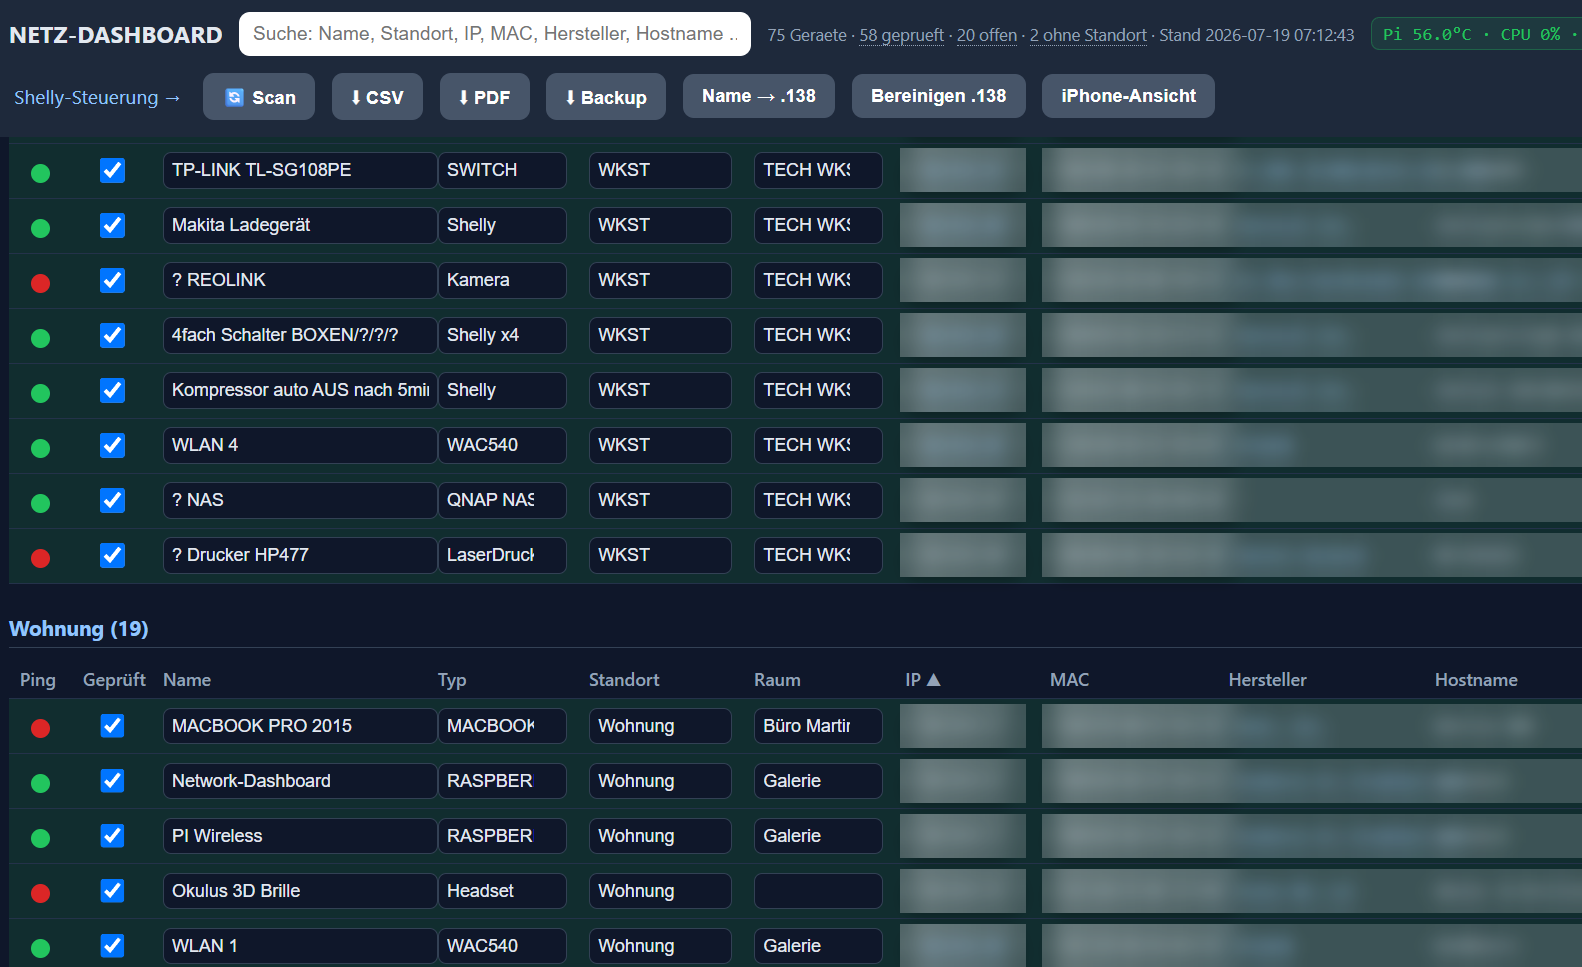
Task: Click the Backup download arrow icon
Action: 571,97
